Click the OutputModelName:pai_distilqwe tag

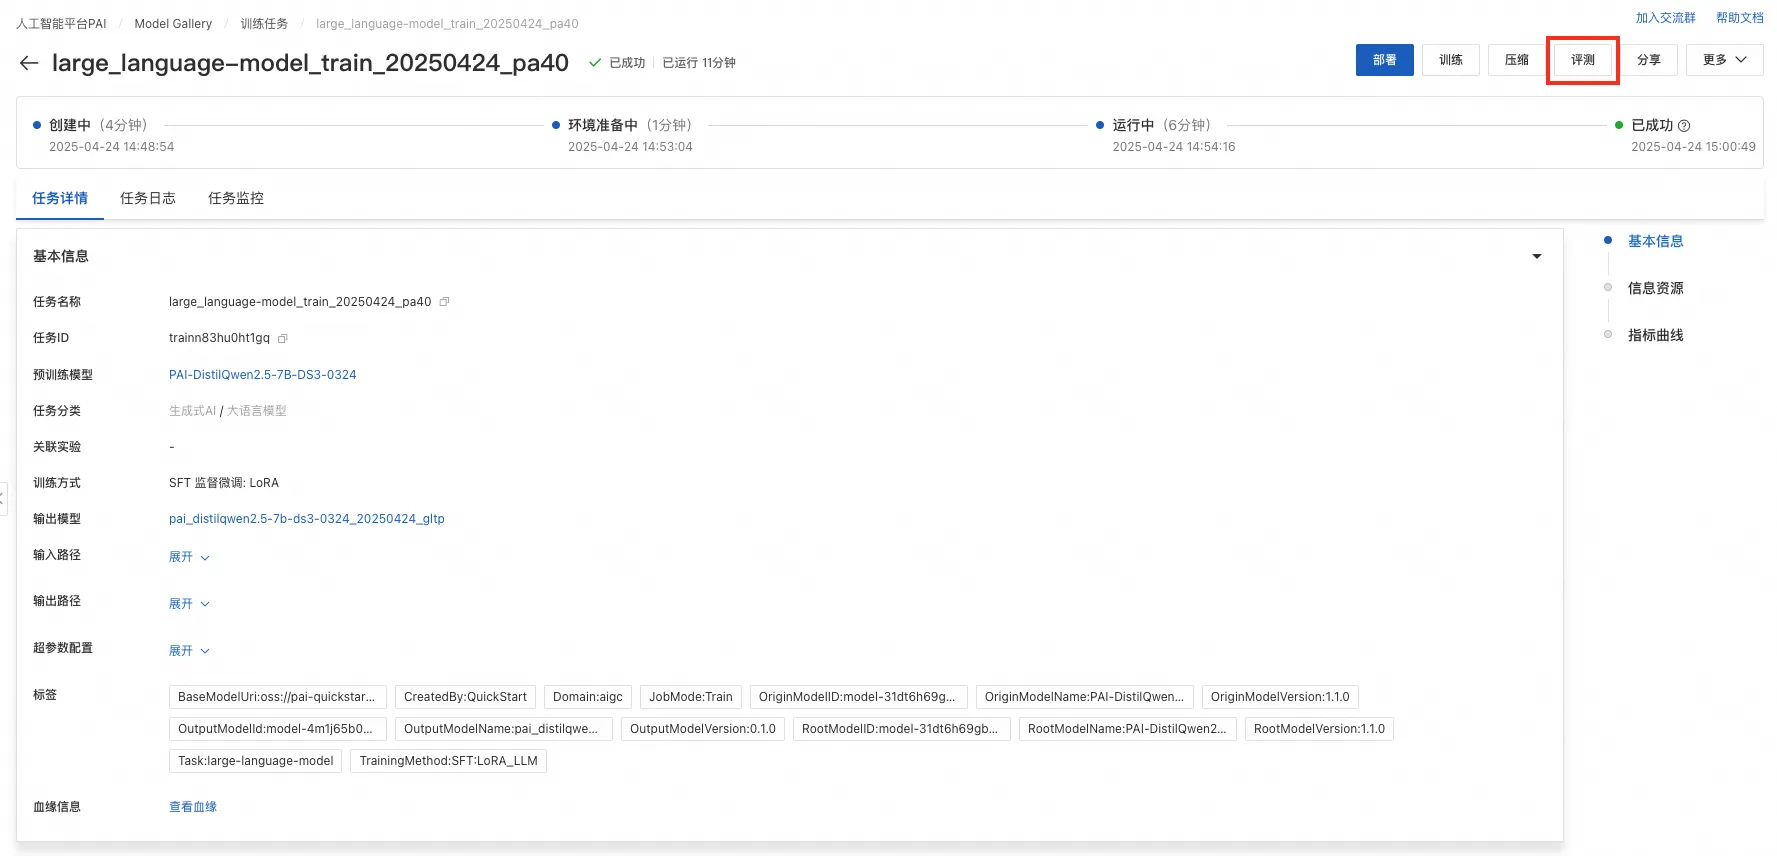504,729
